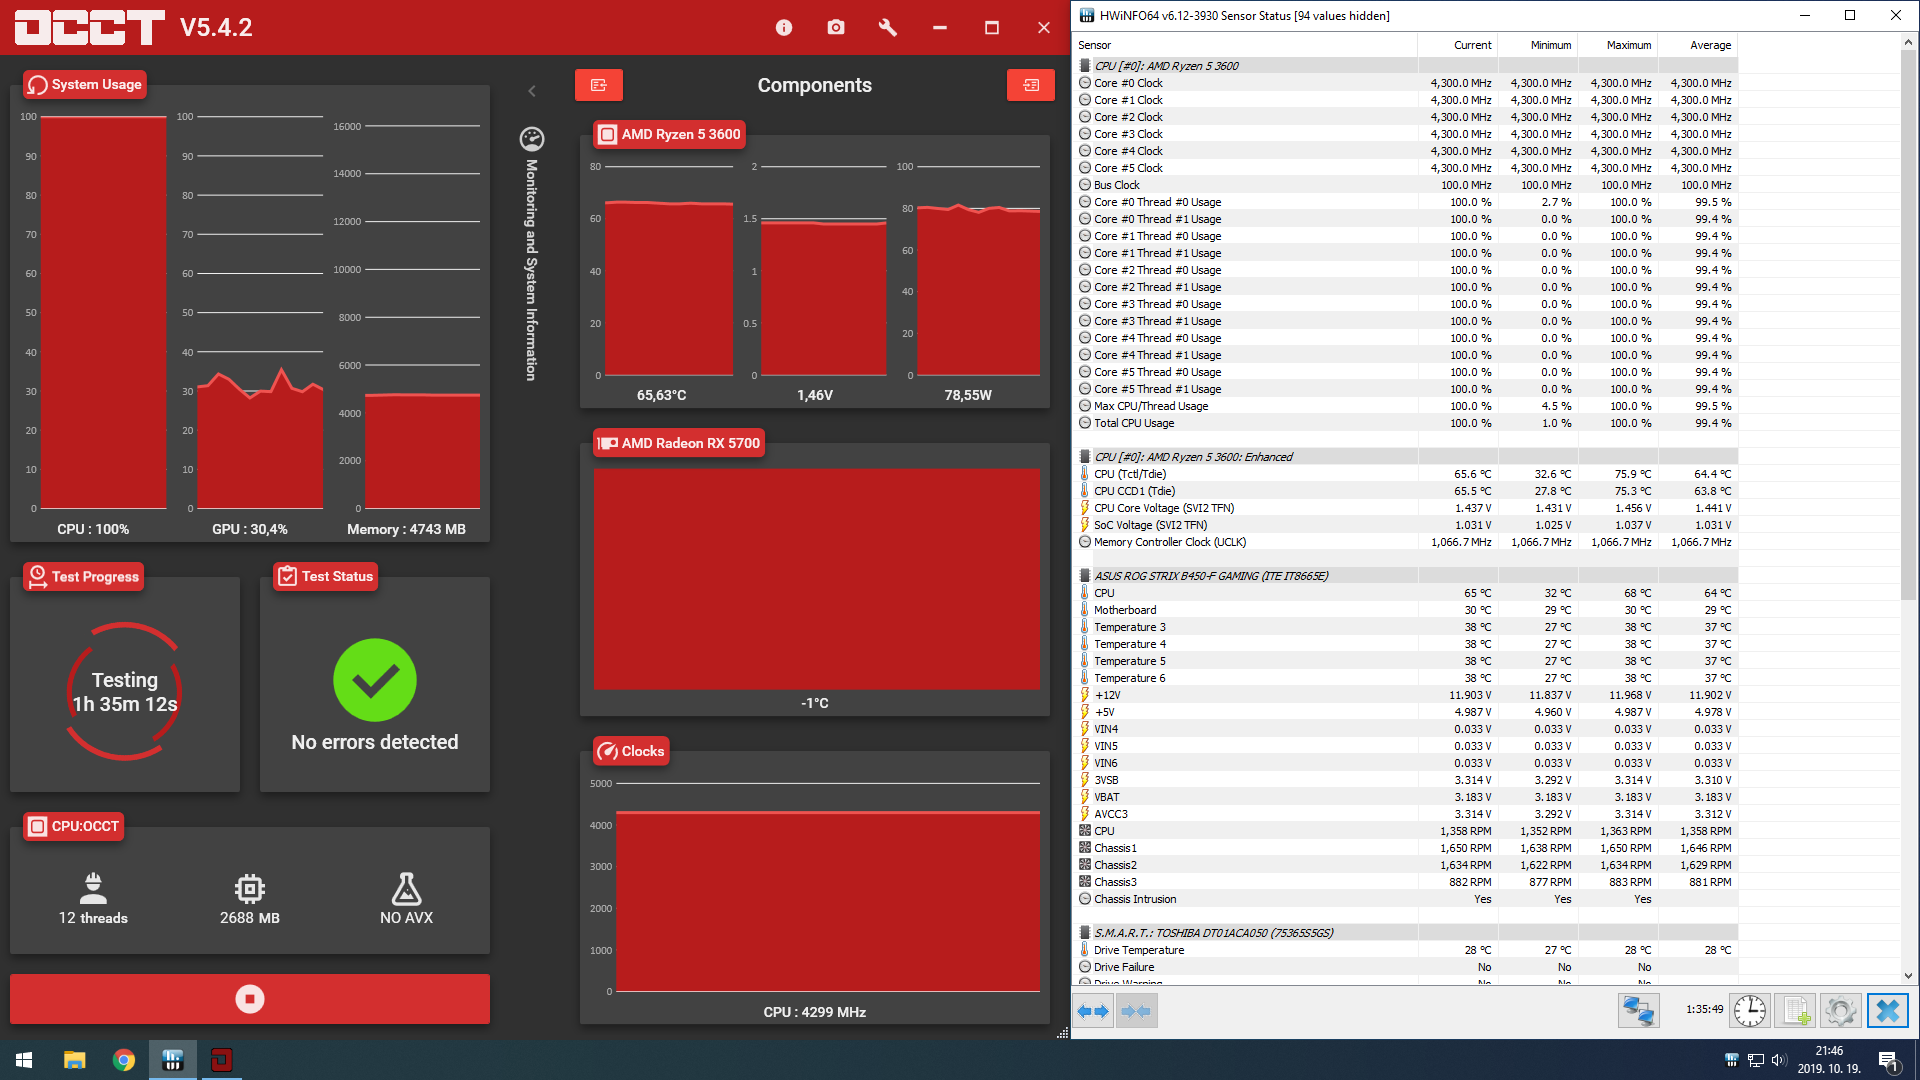Collapse the Monitoring and System Information panel
The height and width of the screenshot is (1080, 1920).
(532, 91)
